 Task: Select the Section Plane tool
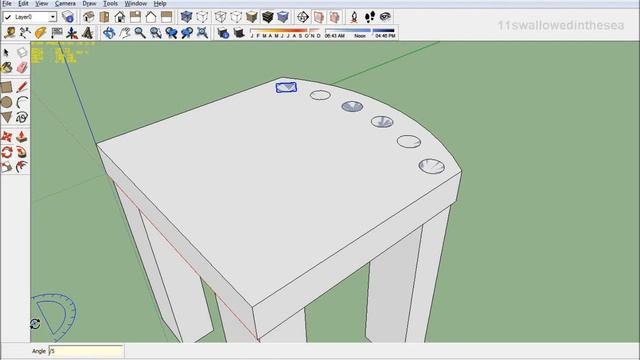[x=303, y=17]
